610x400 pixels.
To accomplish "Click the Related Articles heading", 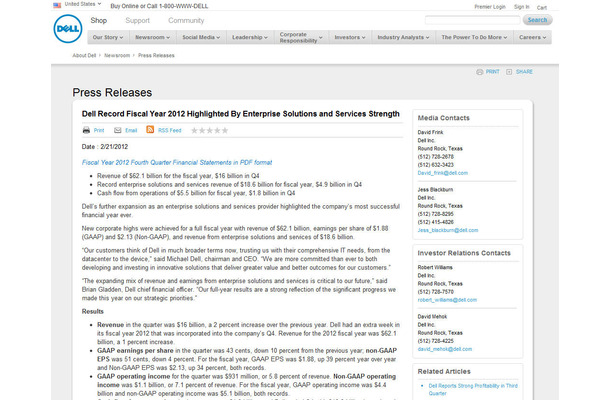I will (444, 372).
